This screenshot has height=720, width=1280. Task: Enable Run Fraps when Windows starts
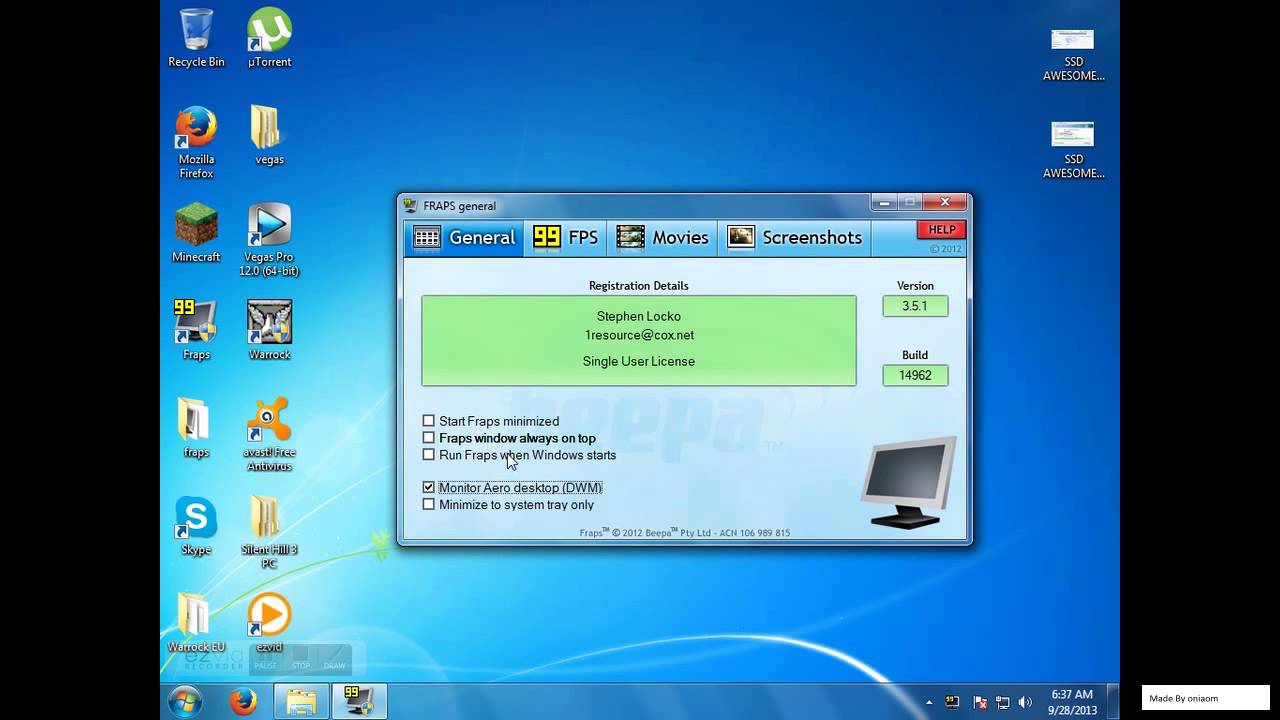tap(429, 455)
